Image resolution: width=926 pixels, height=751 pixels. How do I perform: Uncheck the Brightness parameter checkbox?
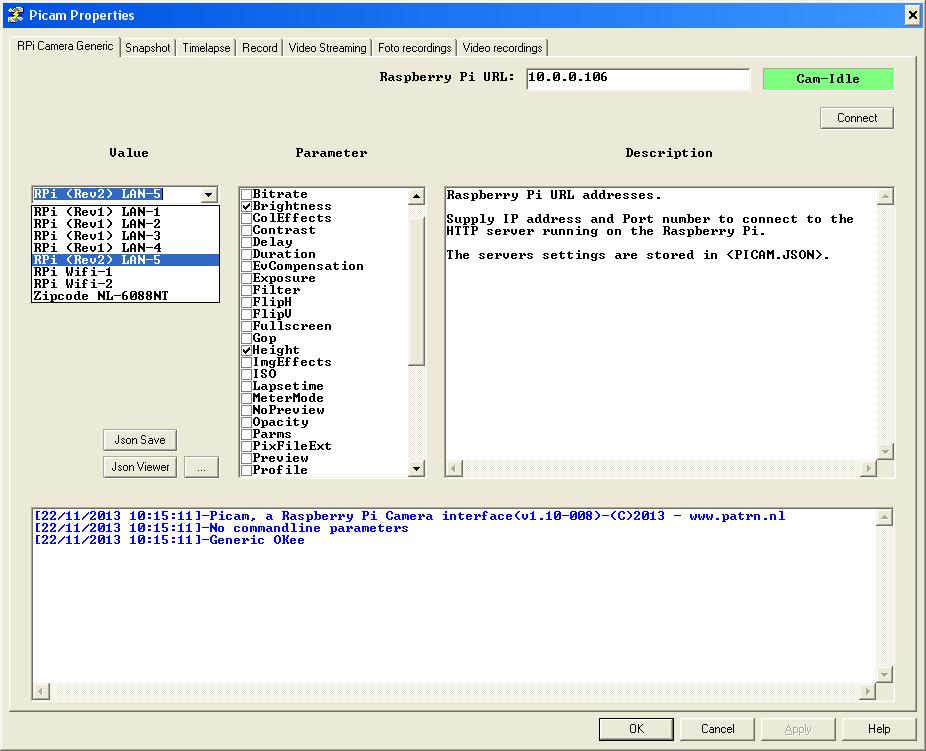point(246,206)
